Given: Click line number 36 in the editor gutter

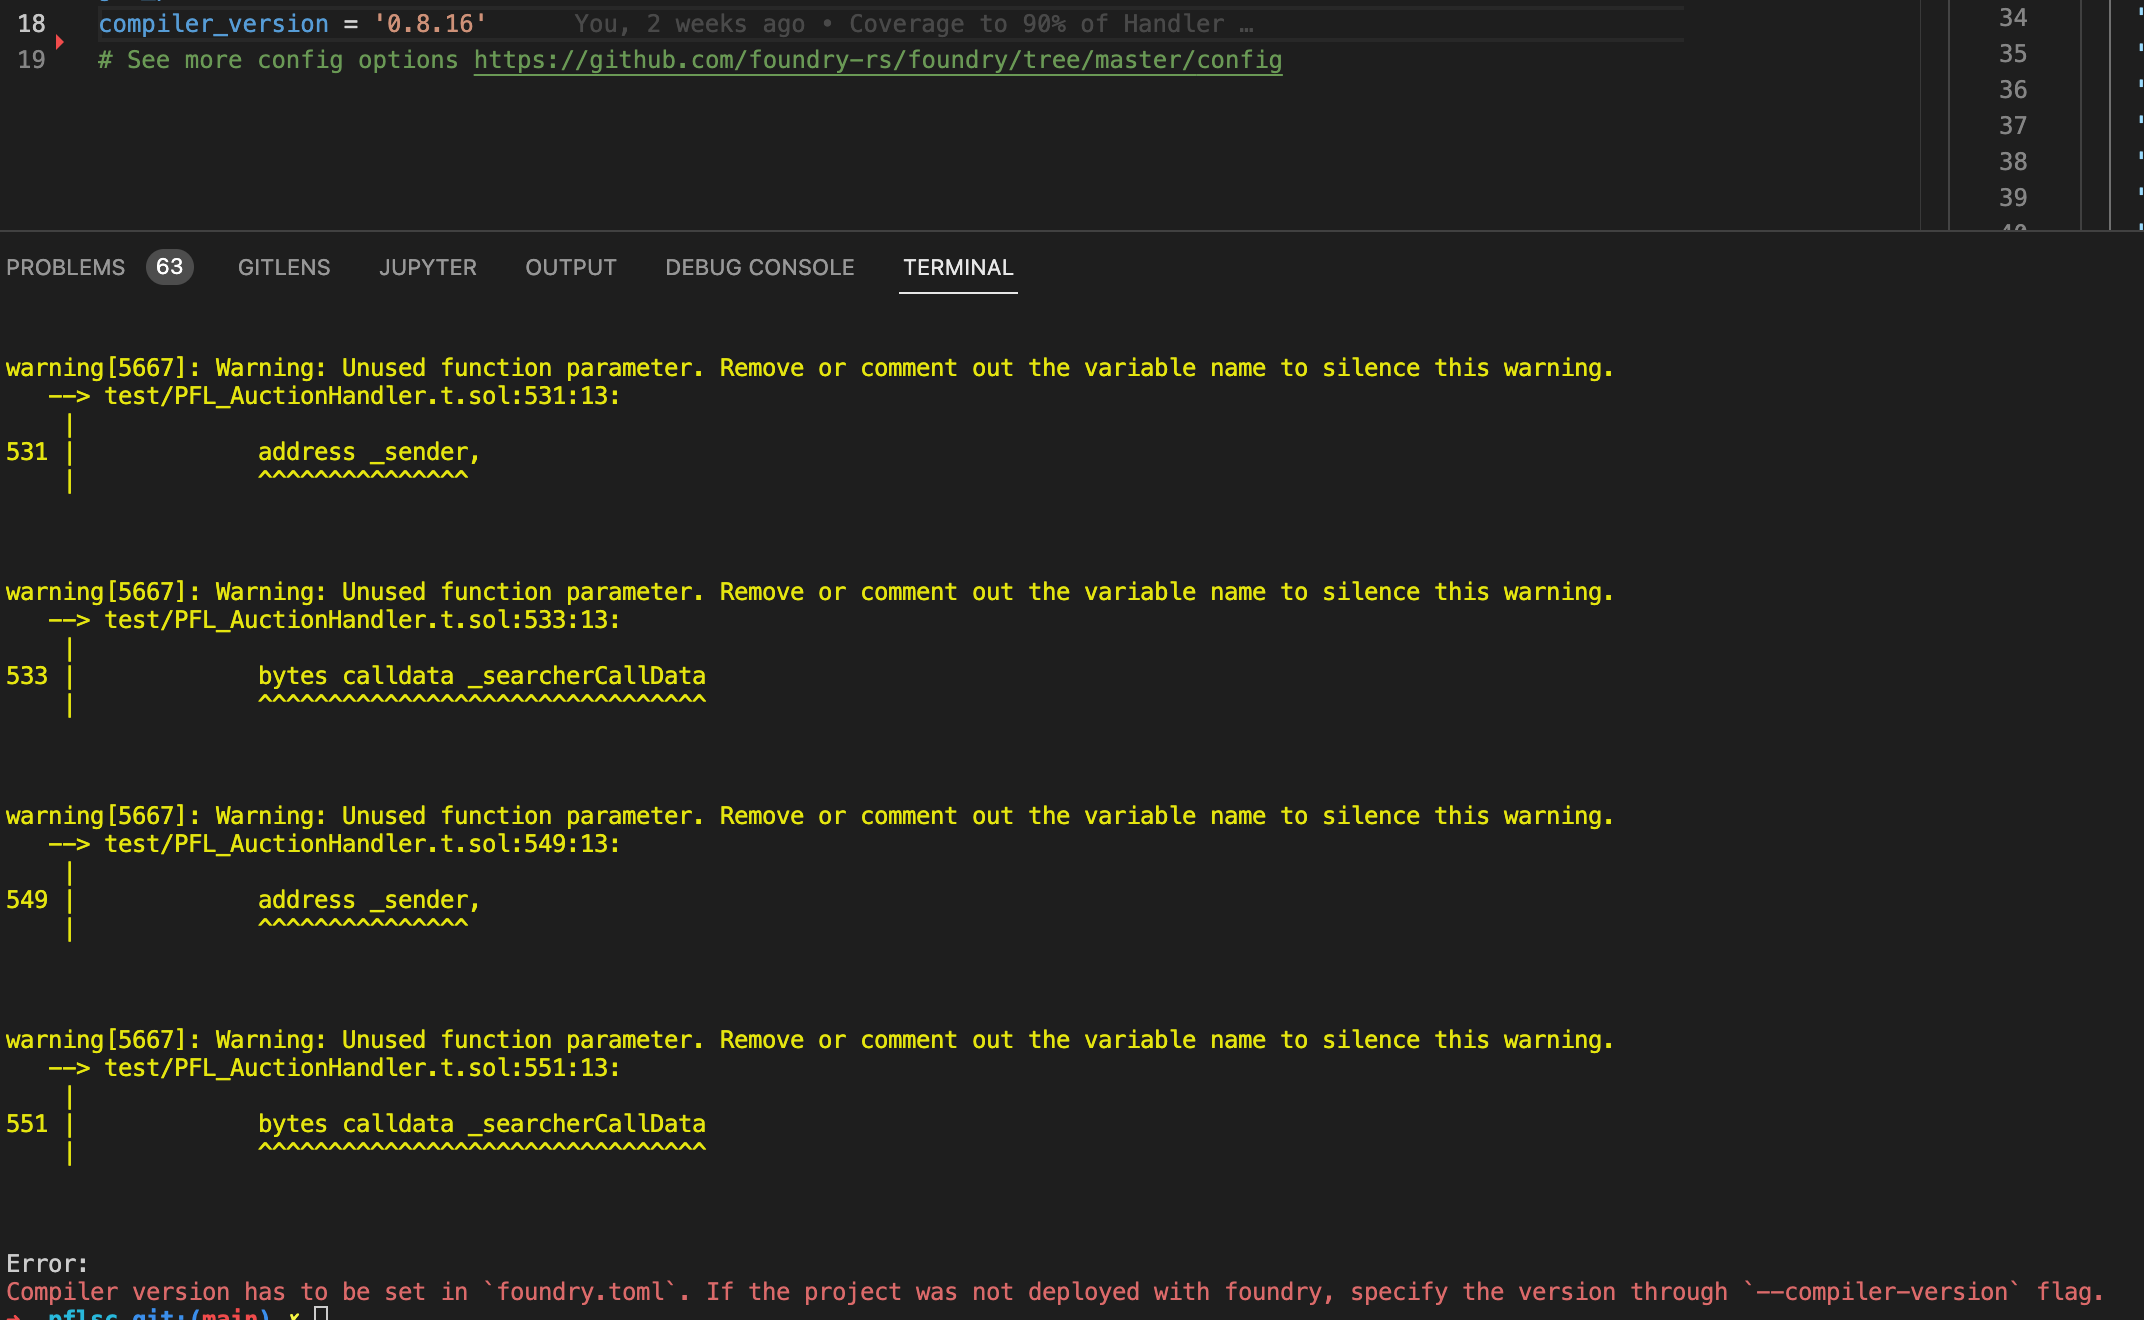Looking at the screenshot, I should [x=2012, y=89].
